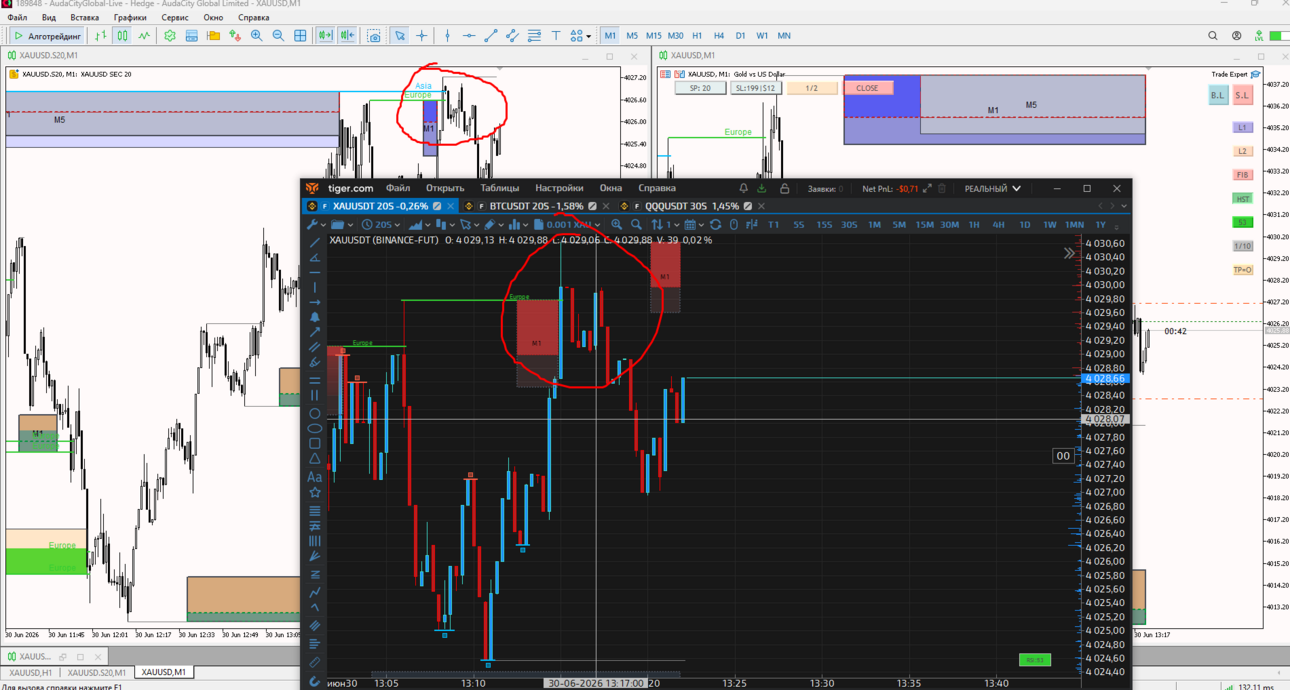Viewport: 1290px width, 690px height.
Task: Open MetaTrader Сервис menu
Action: coord(175,17)
